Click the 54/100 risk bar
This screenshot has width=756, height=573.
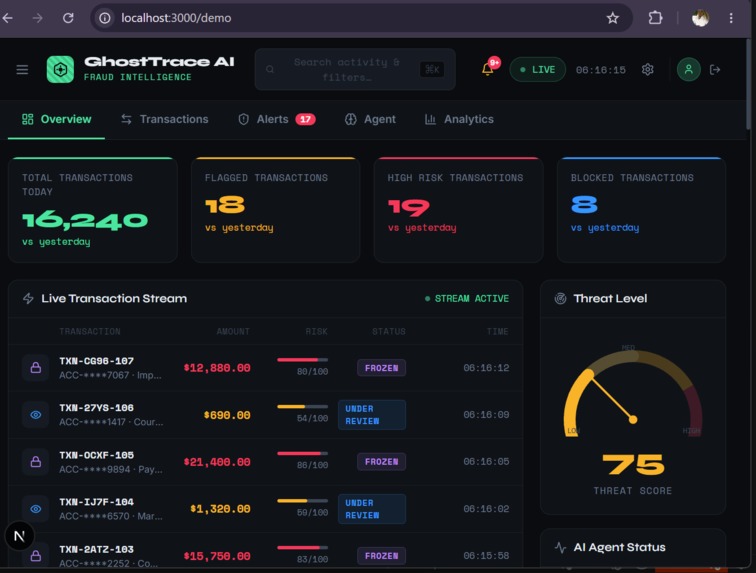[303, 407]
